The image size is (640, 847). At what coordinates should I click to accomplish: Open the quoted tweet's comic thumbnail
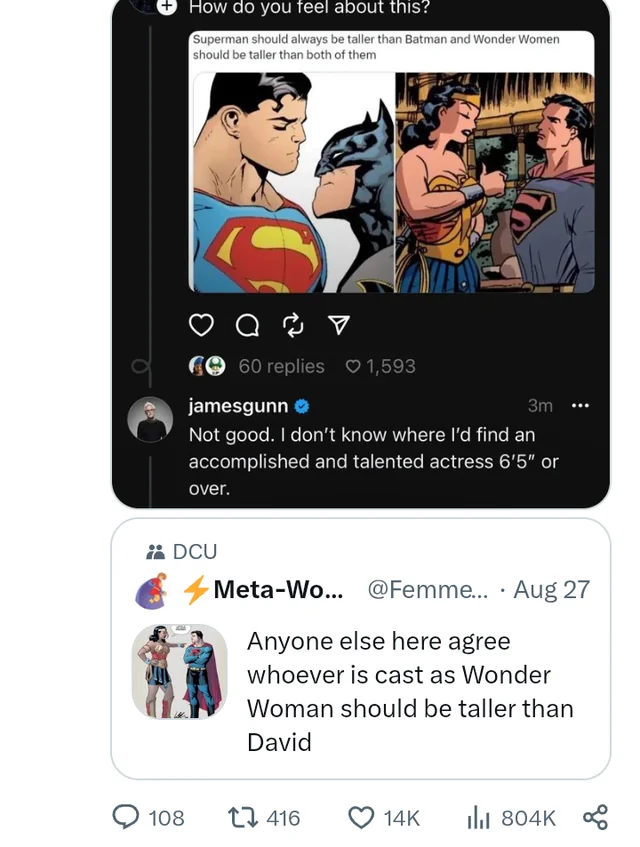[180, 672]
